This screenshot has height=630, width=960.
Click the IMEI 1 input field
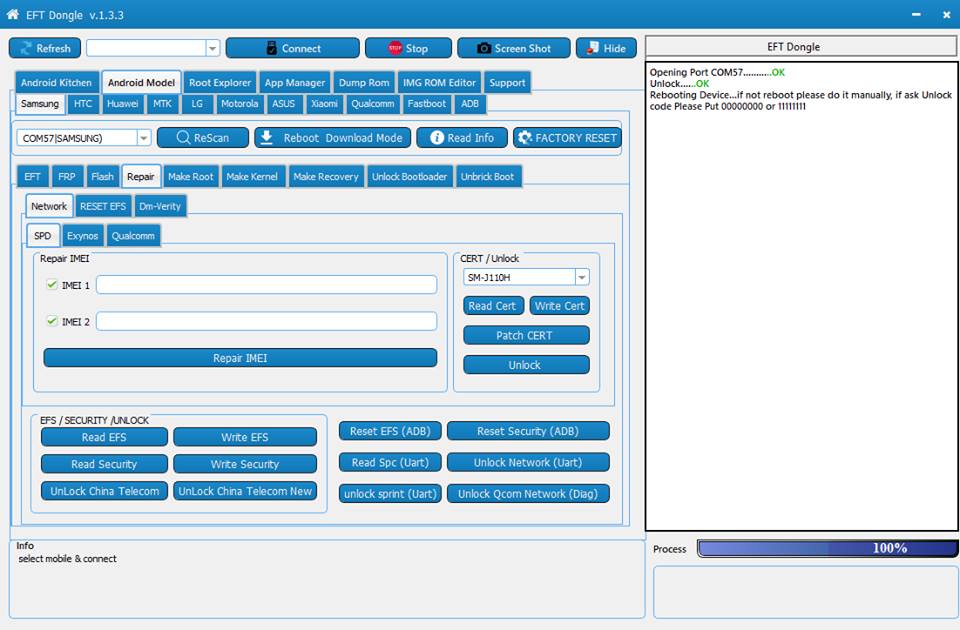click(x=266, y=285)
